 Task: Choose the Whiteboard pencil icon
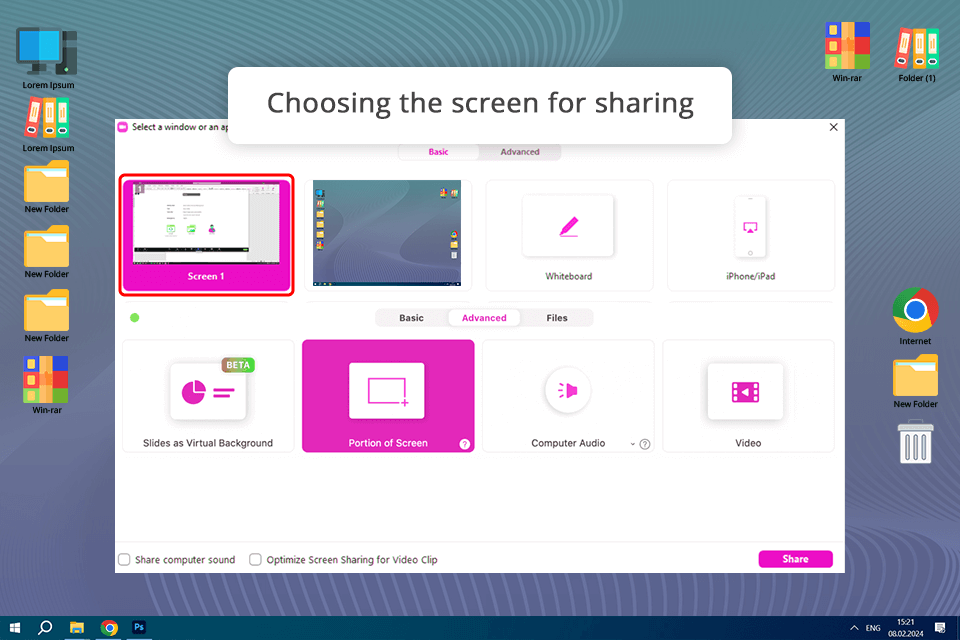pos(568,226)
